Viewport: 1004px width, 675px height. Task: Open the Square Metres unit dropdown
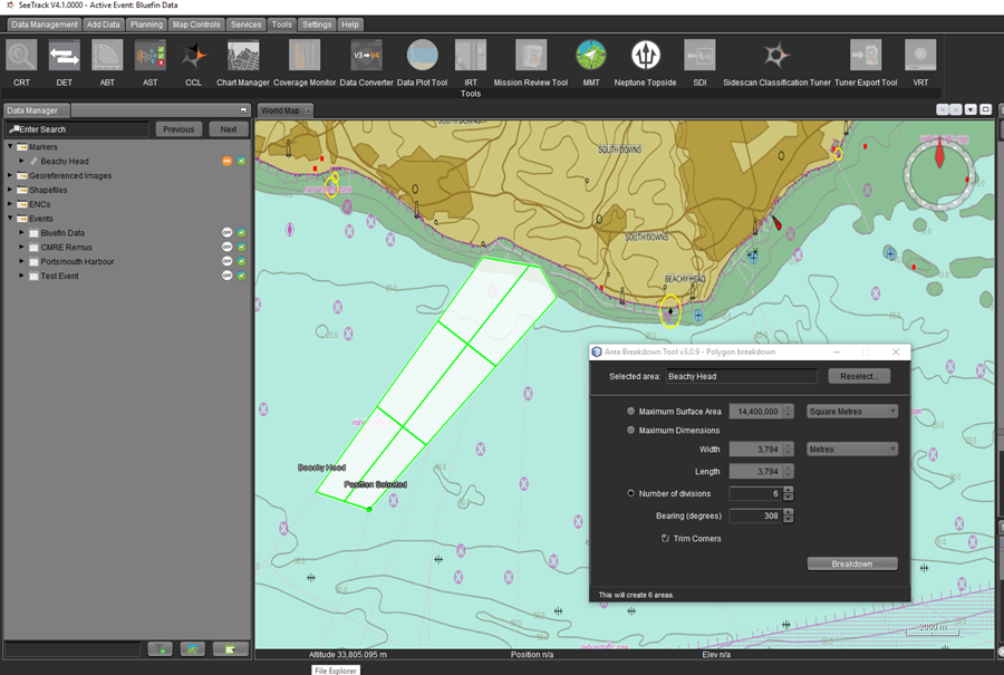[852, 411]
